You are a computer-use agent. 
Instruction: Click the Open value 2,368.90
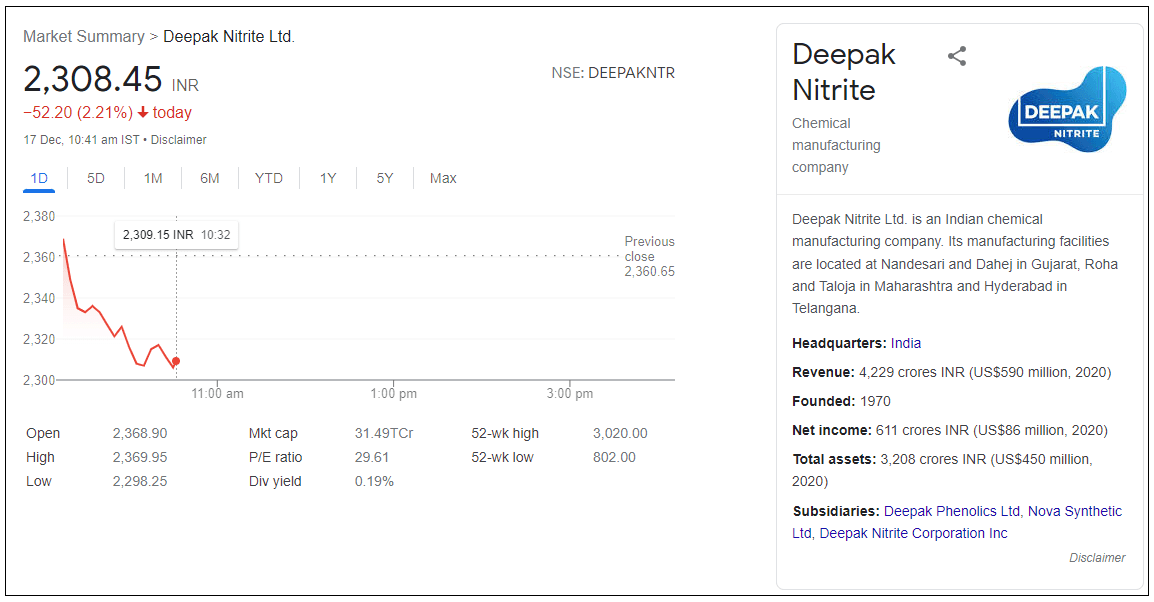[140, 433]
